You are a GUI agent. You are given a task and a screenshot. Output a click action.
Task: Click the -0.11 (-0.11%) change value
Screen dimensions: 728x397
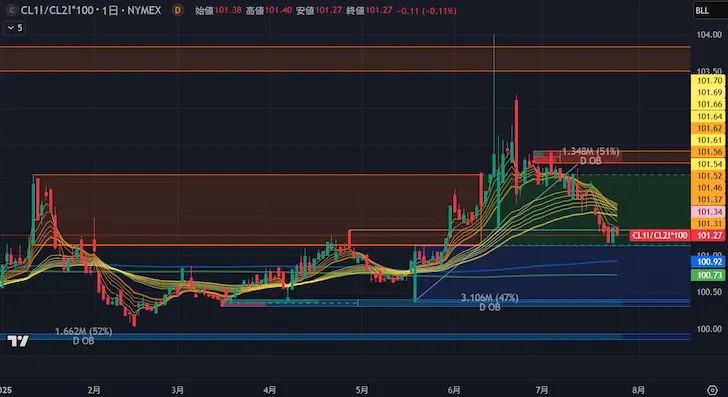(x=427, y=11)
